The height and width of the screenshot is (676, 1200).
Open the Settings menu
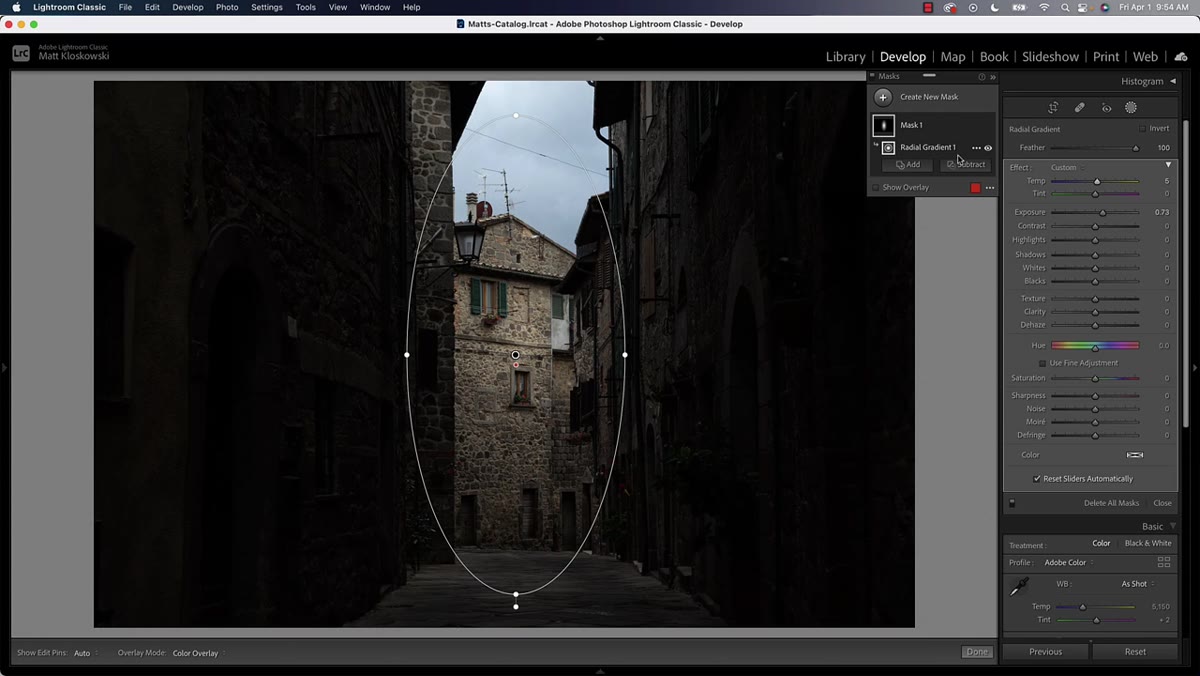tap(266, 7)
